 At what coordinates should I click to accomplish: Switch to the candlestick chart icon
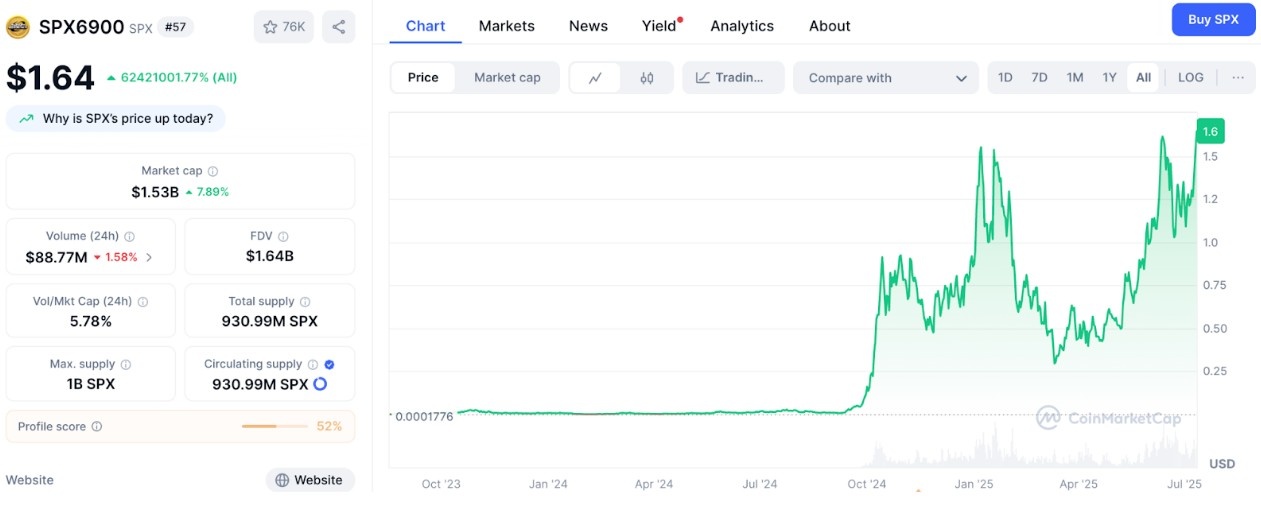(x=646, y=78)
